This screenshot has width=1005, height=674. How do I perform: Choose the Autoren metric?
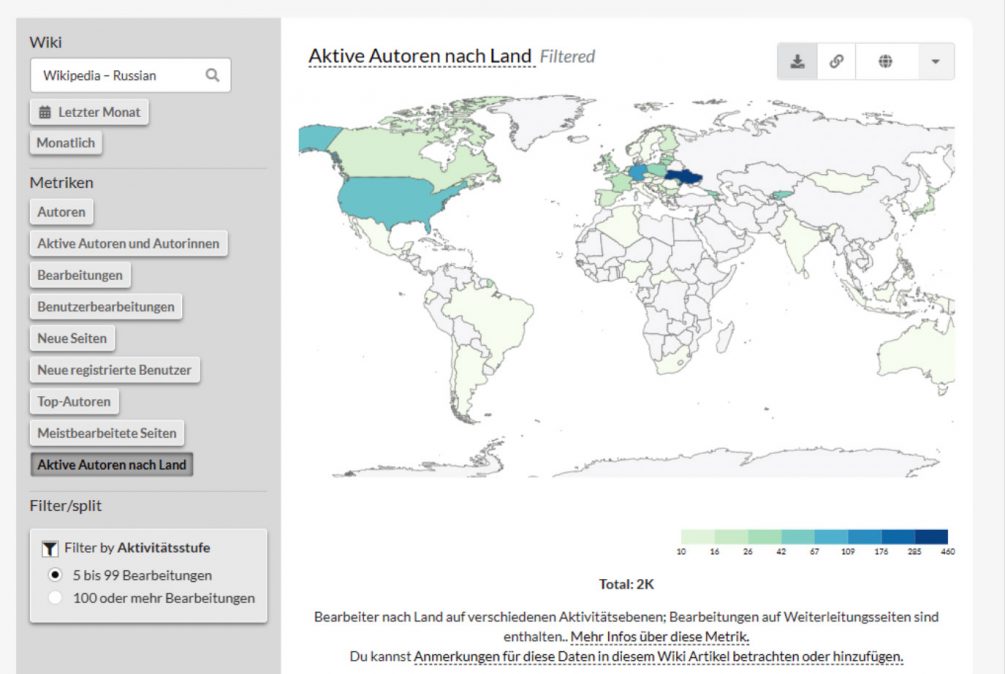[61, 212]
